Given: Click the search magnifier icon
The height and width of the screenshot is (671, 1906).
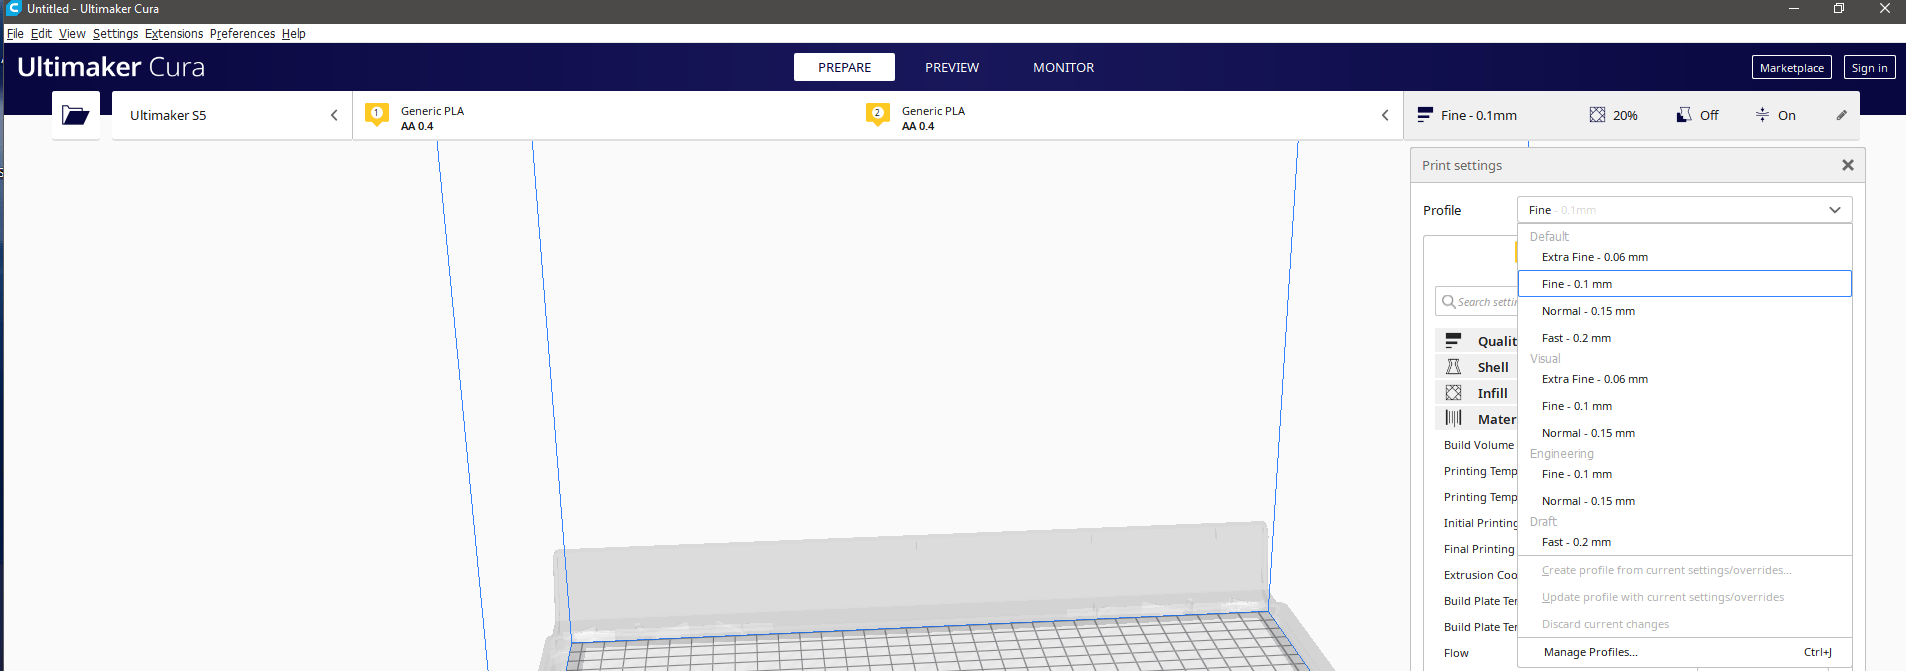Looking at the screenshot, I should [1448, 301].
